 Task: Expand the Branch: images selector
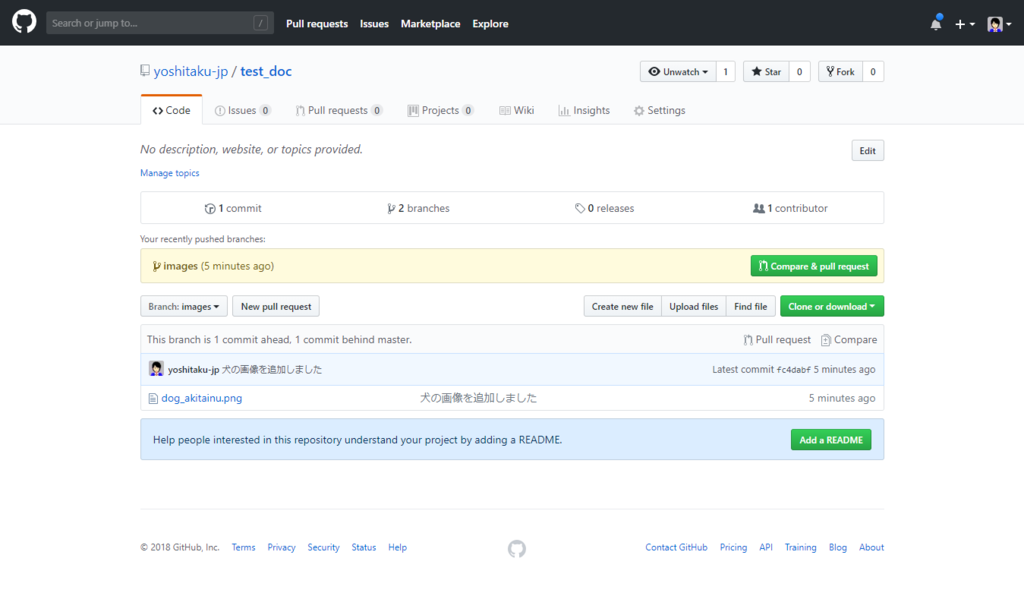[184, 307]
